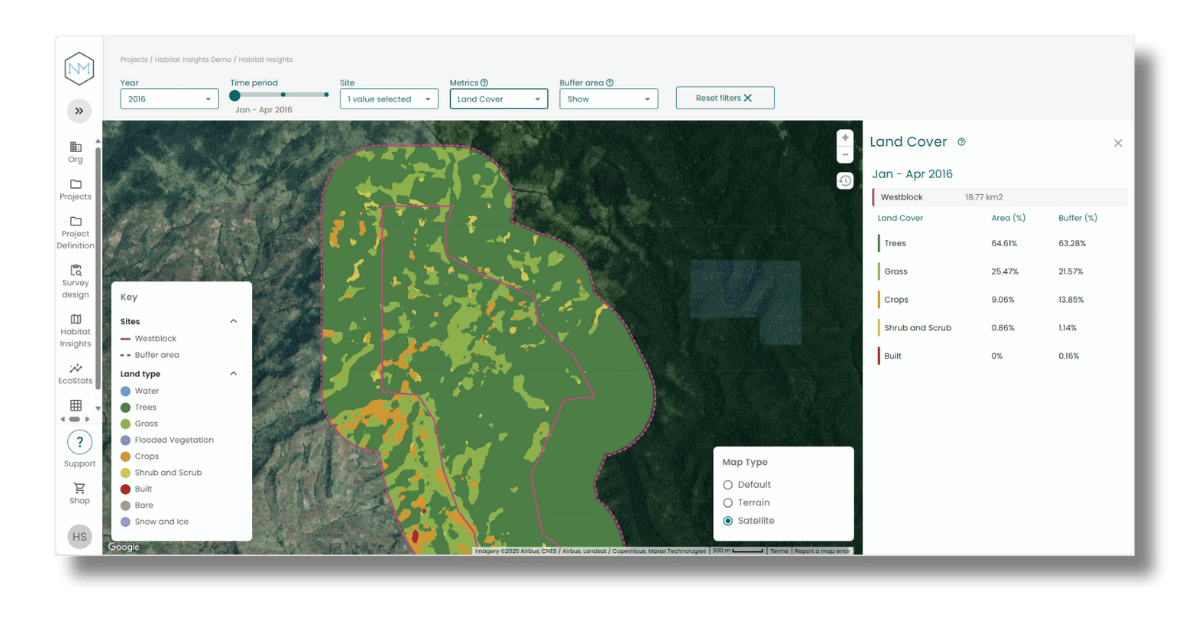
Task: Open the Survey design sidebar icon
Action: 76,281
